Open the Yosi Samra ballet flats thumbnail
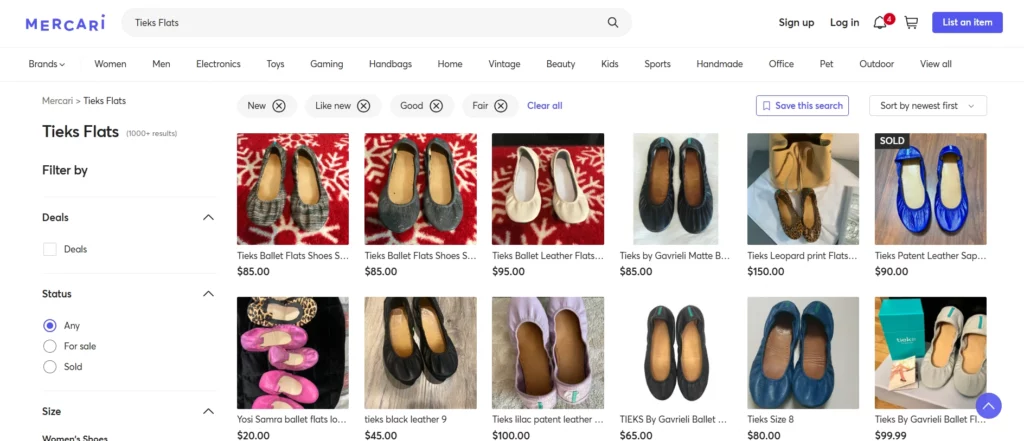The width and height of the screenshot is (1024, 441). 293,353
